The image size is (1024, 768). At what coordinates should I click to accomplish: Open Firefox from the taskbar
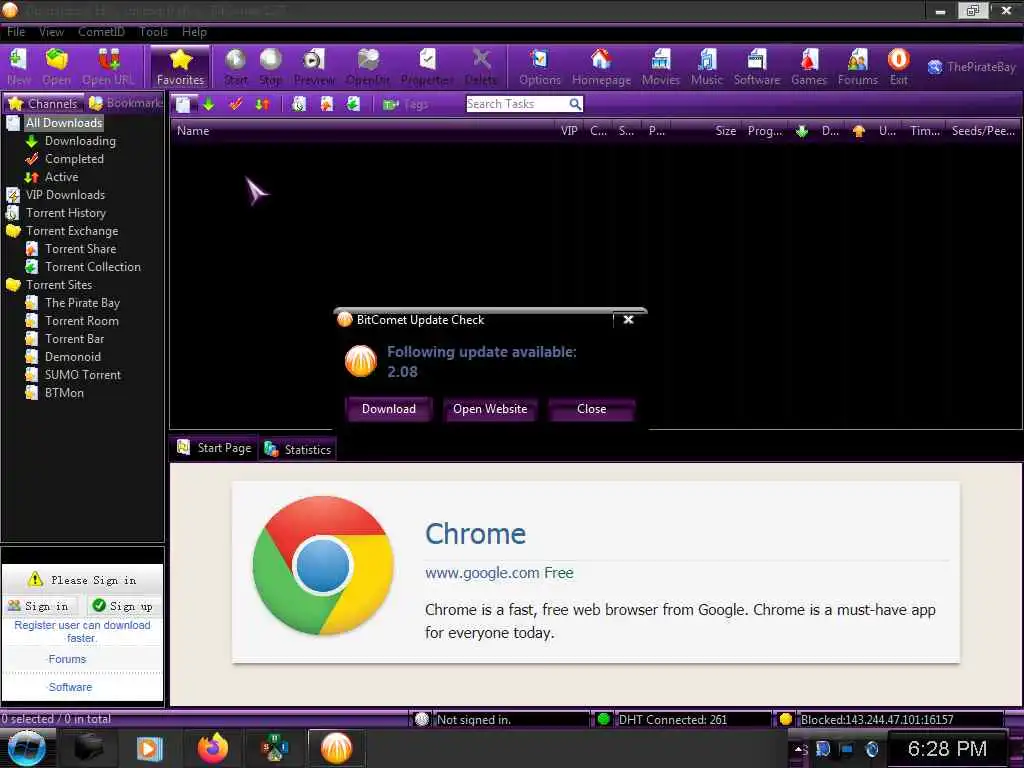(213, 748)
